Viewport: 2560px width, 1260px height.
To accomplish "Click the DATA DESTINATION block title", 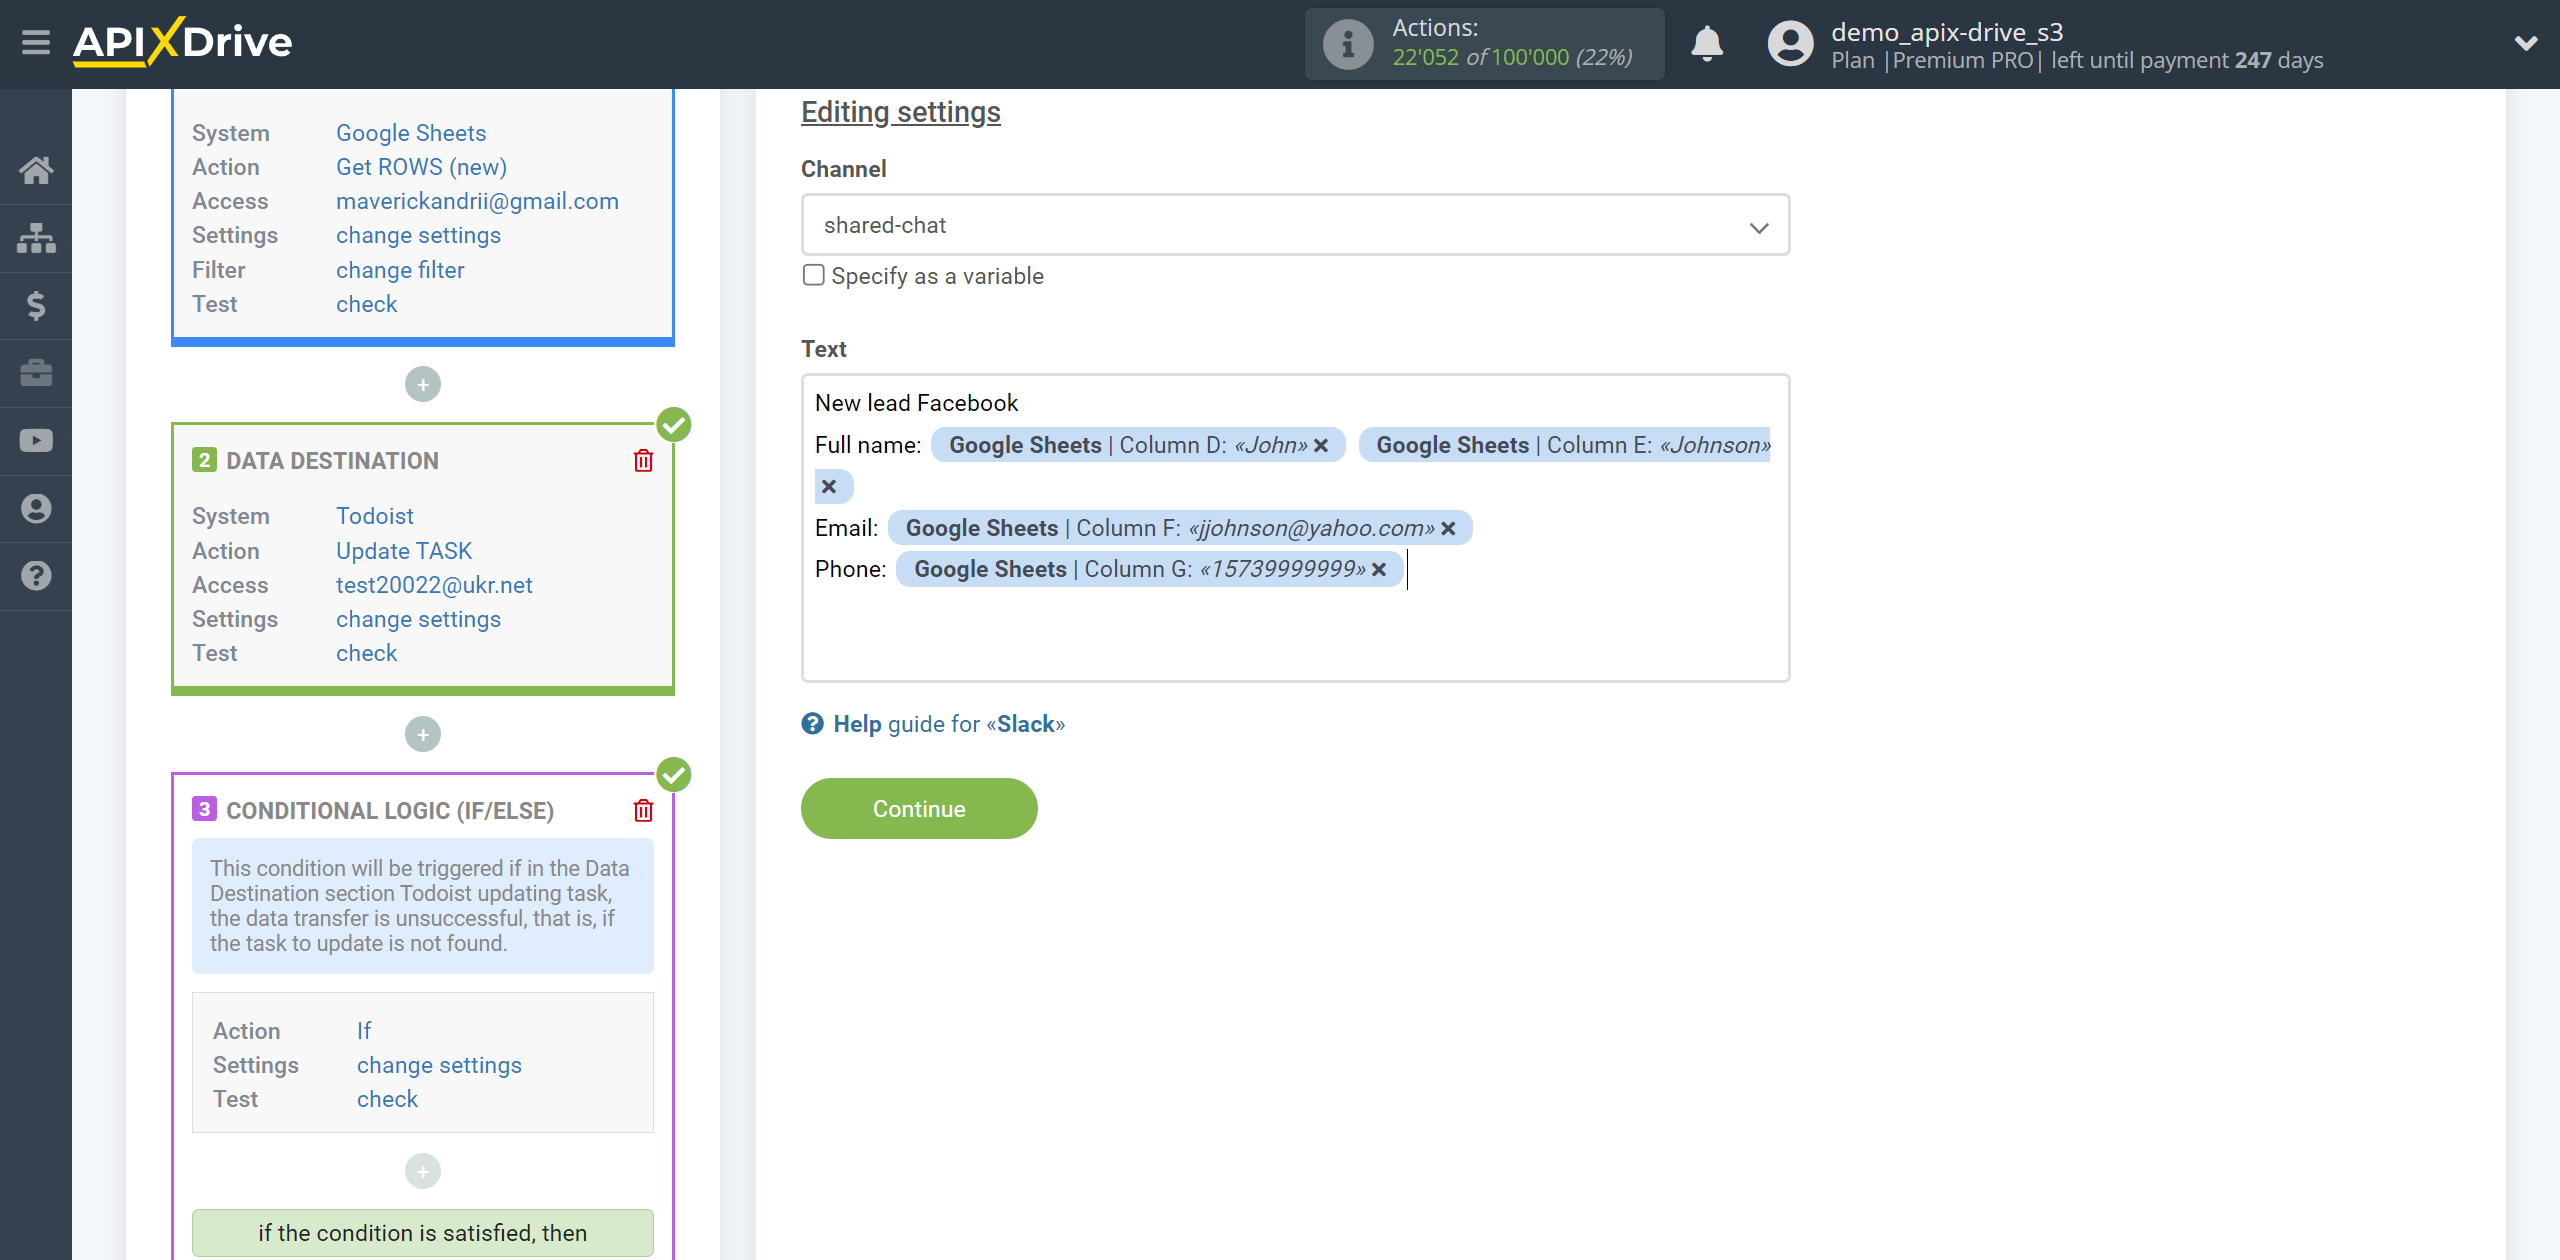I will point(332,461).
